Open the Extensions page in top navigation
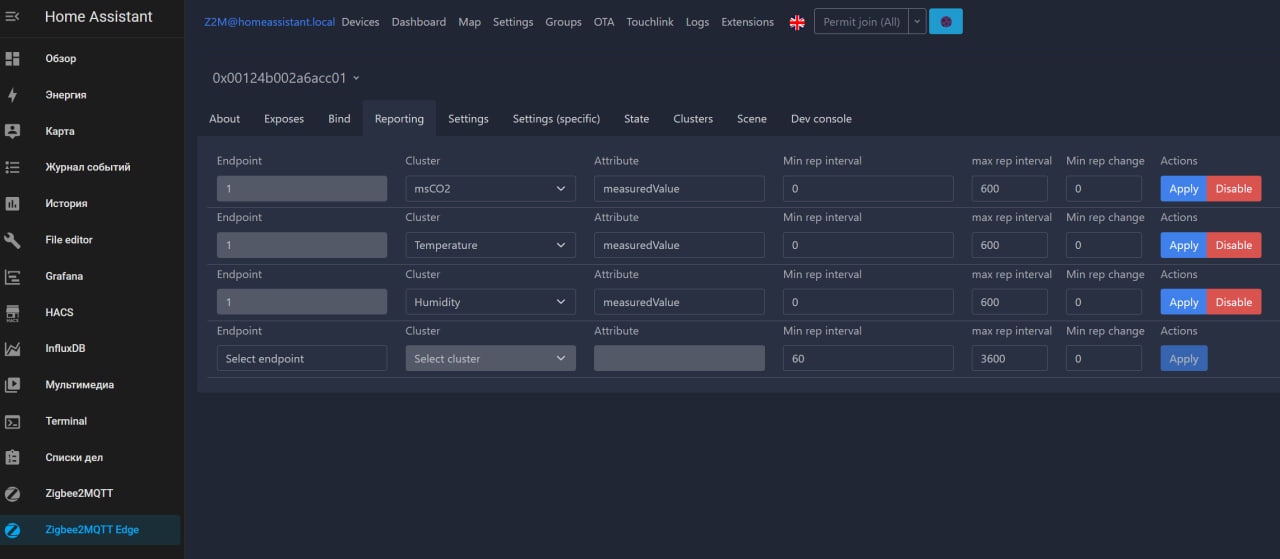Image resolution: width=1280 pixels, height=559 pixels. [x=747, y=22]
